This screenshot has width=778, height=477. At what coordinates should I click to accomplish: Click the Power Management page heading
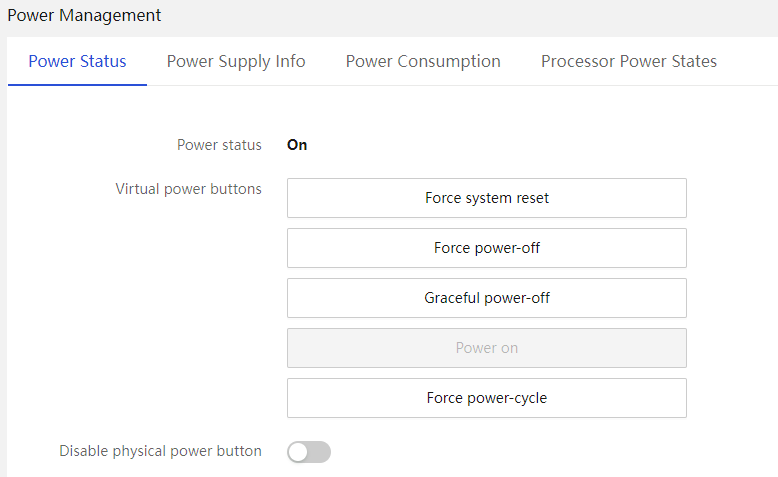(x=84, y=15)
